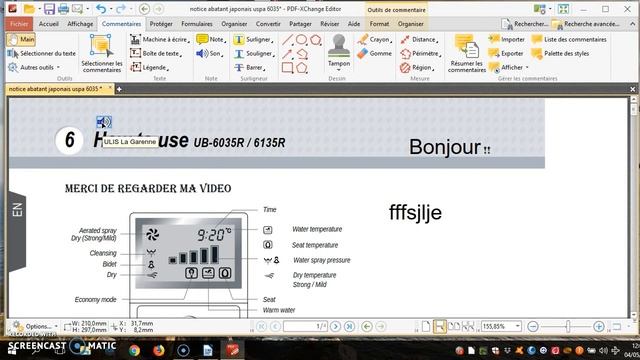The width and height of the screenshot is (640, 360).
Task: Pick the rectangle drawing tool
Action: click(287, 67)
